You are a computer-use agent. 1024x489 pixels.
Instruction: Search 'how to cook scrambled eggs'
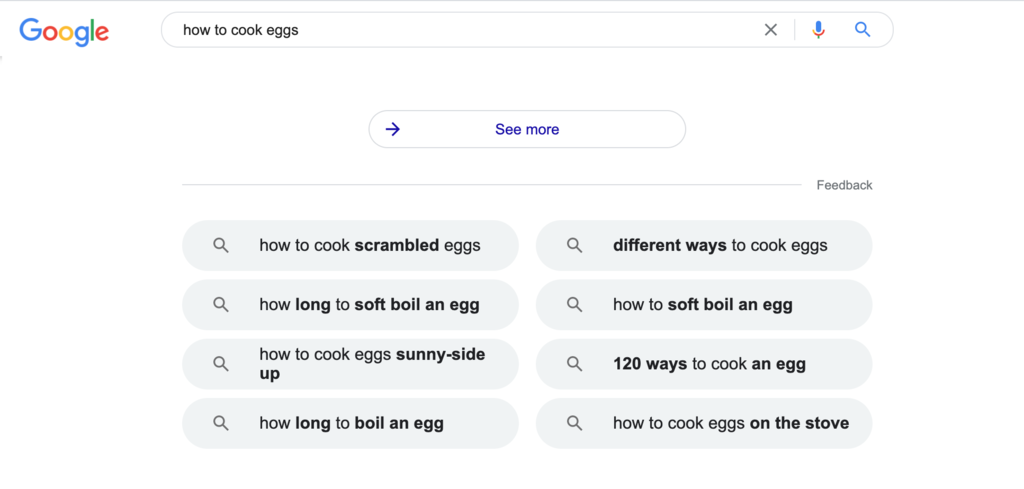pyautogui.click(x=370, y=245)
